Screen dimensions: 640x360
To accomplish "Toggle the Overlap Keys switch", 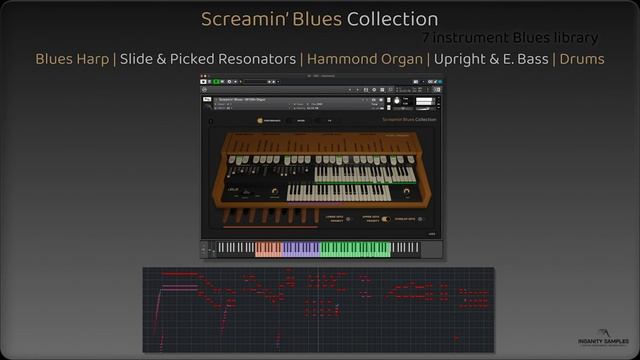I will point(420,219).
